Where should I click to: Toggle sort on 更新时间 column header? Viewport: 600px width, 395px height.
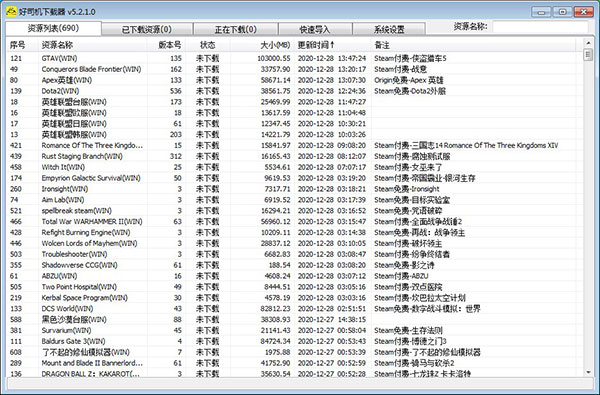pos(333,45)
